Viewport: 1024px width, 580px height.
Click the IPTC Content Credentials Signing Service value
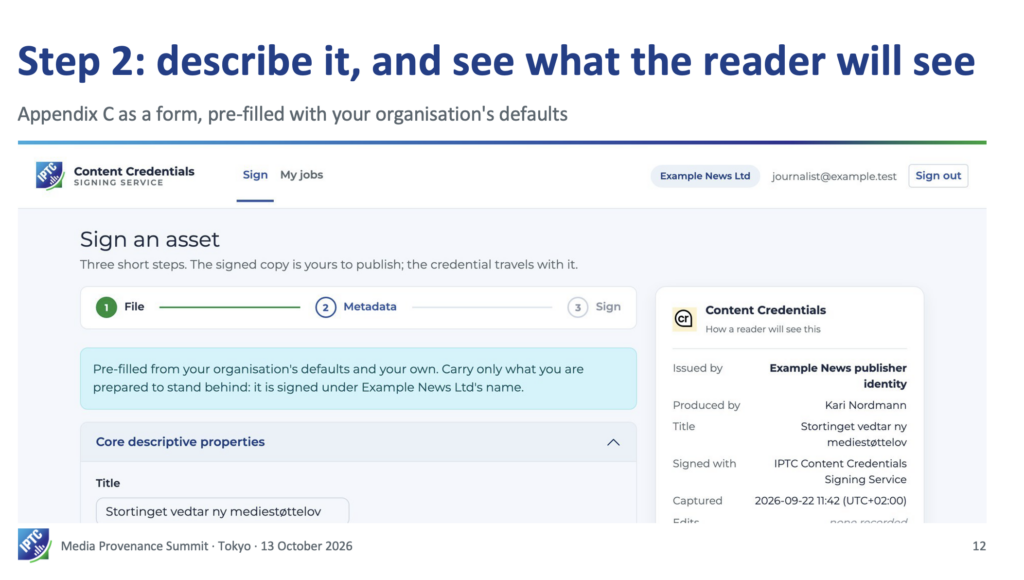[840, 471]
